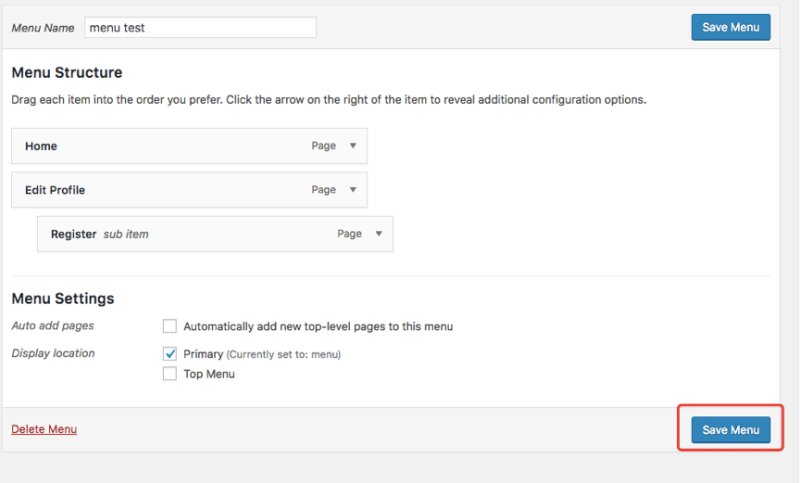Focus the Menu Name text field

coord(200,27)
